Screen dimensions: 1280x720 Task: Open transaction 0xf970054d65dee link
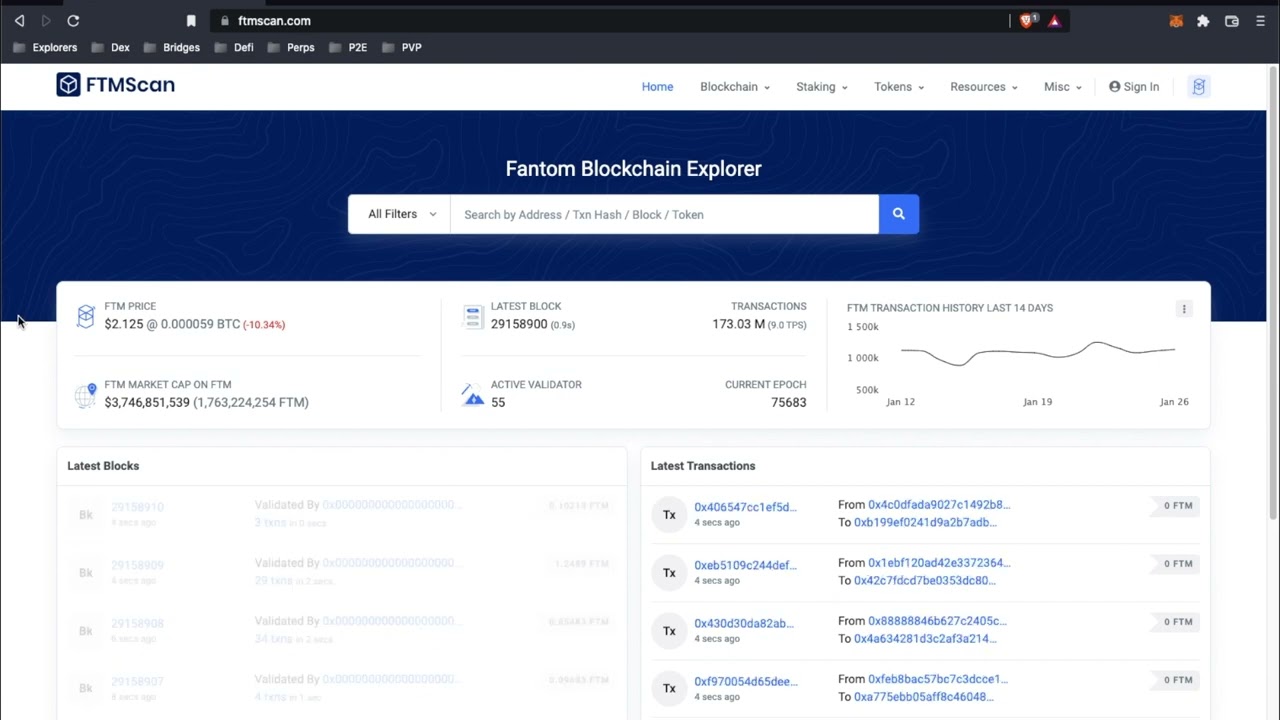pos(746,681)
